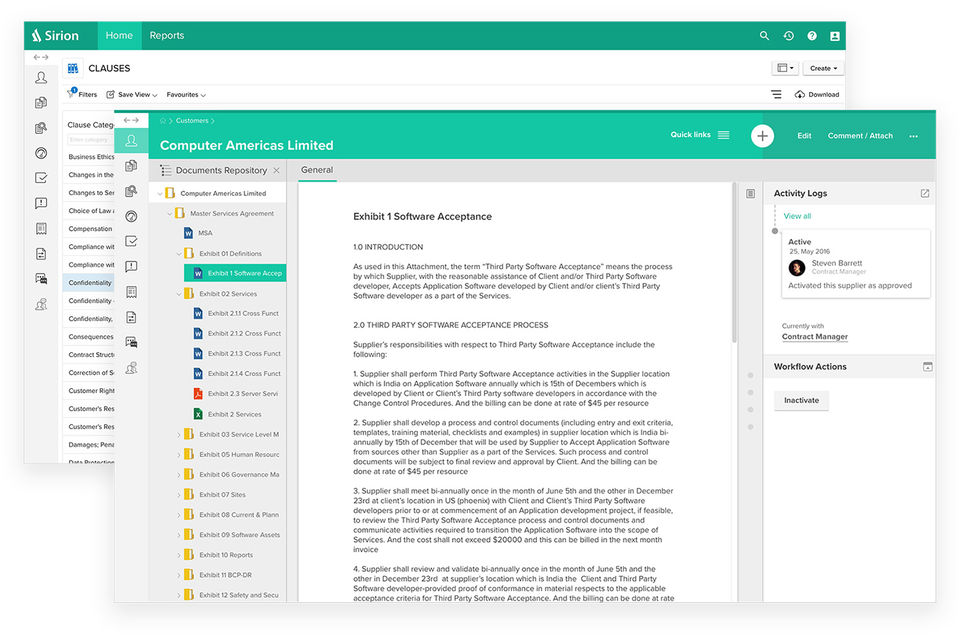Click back/forward arrows in back window

(40, 57)
